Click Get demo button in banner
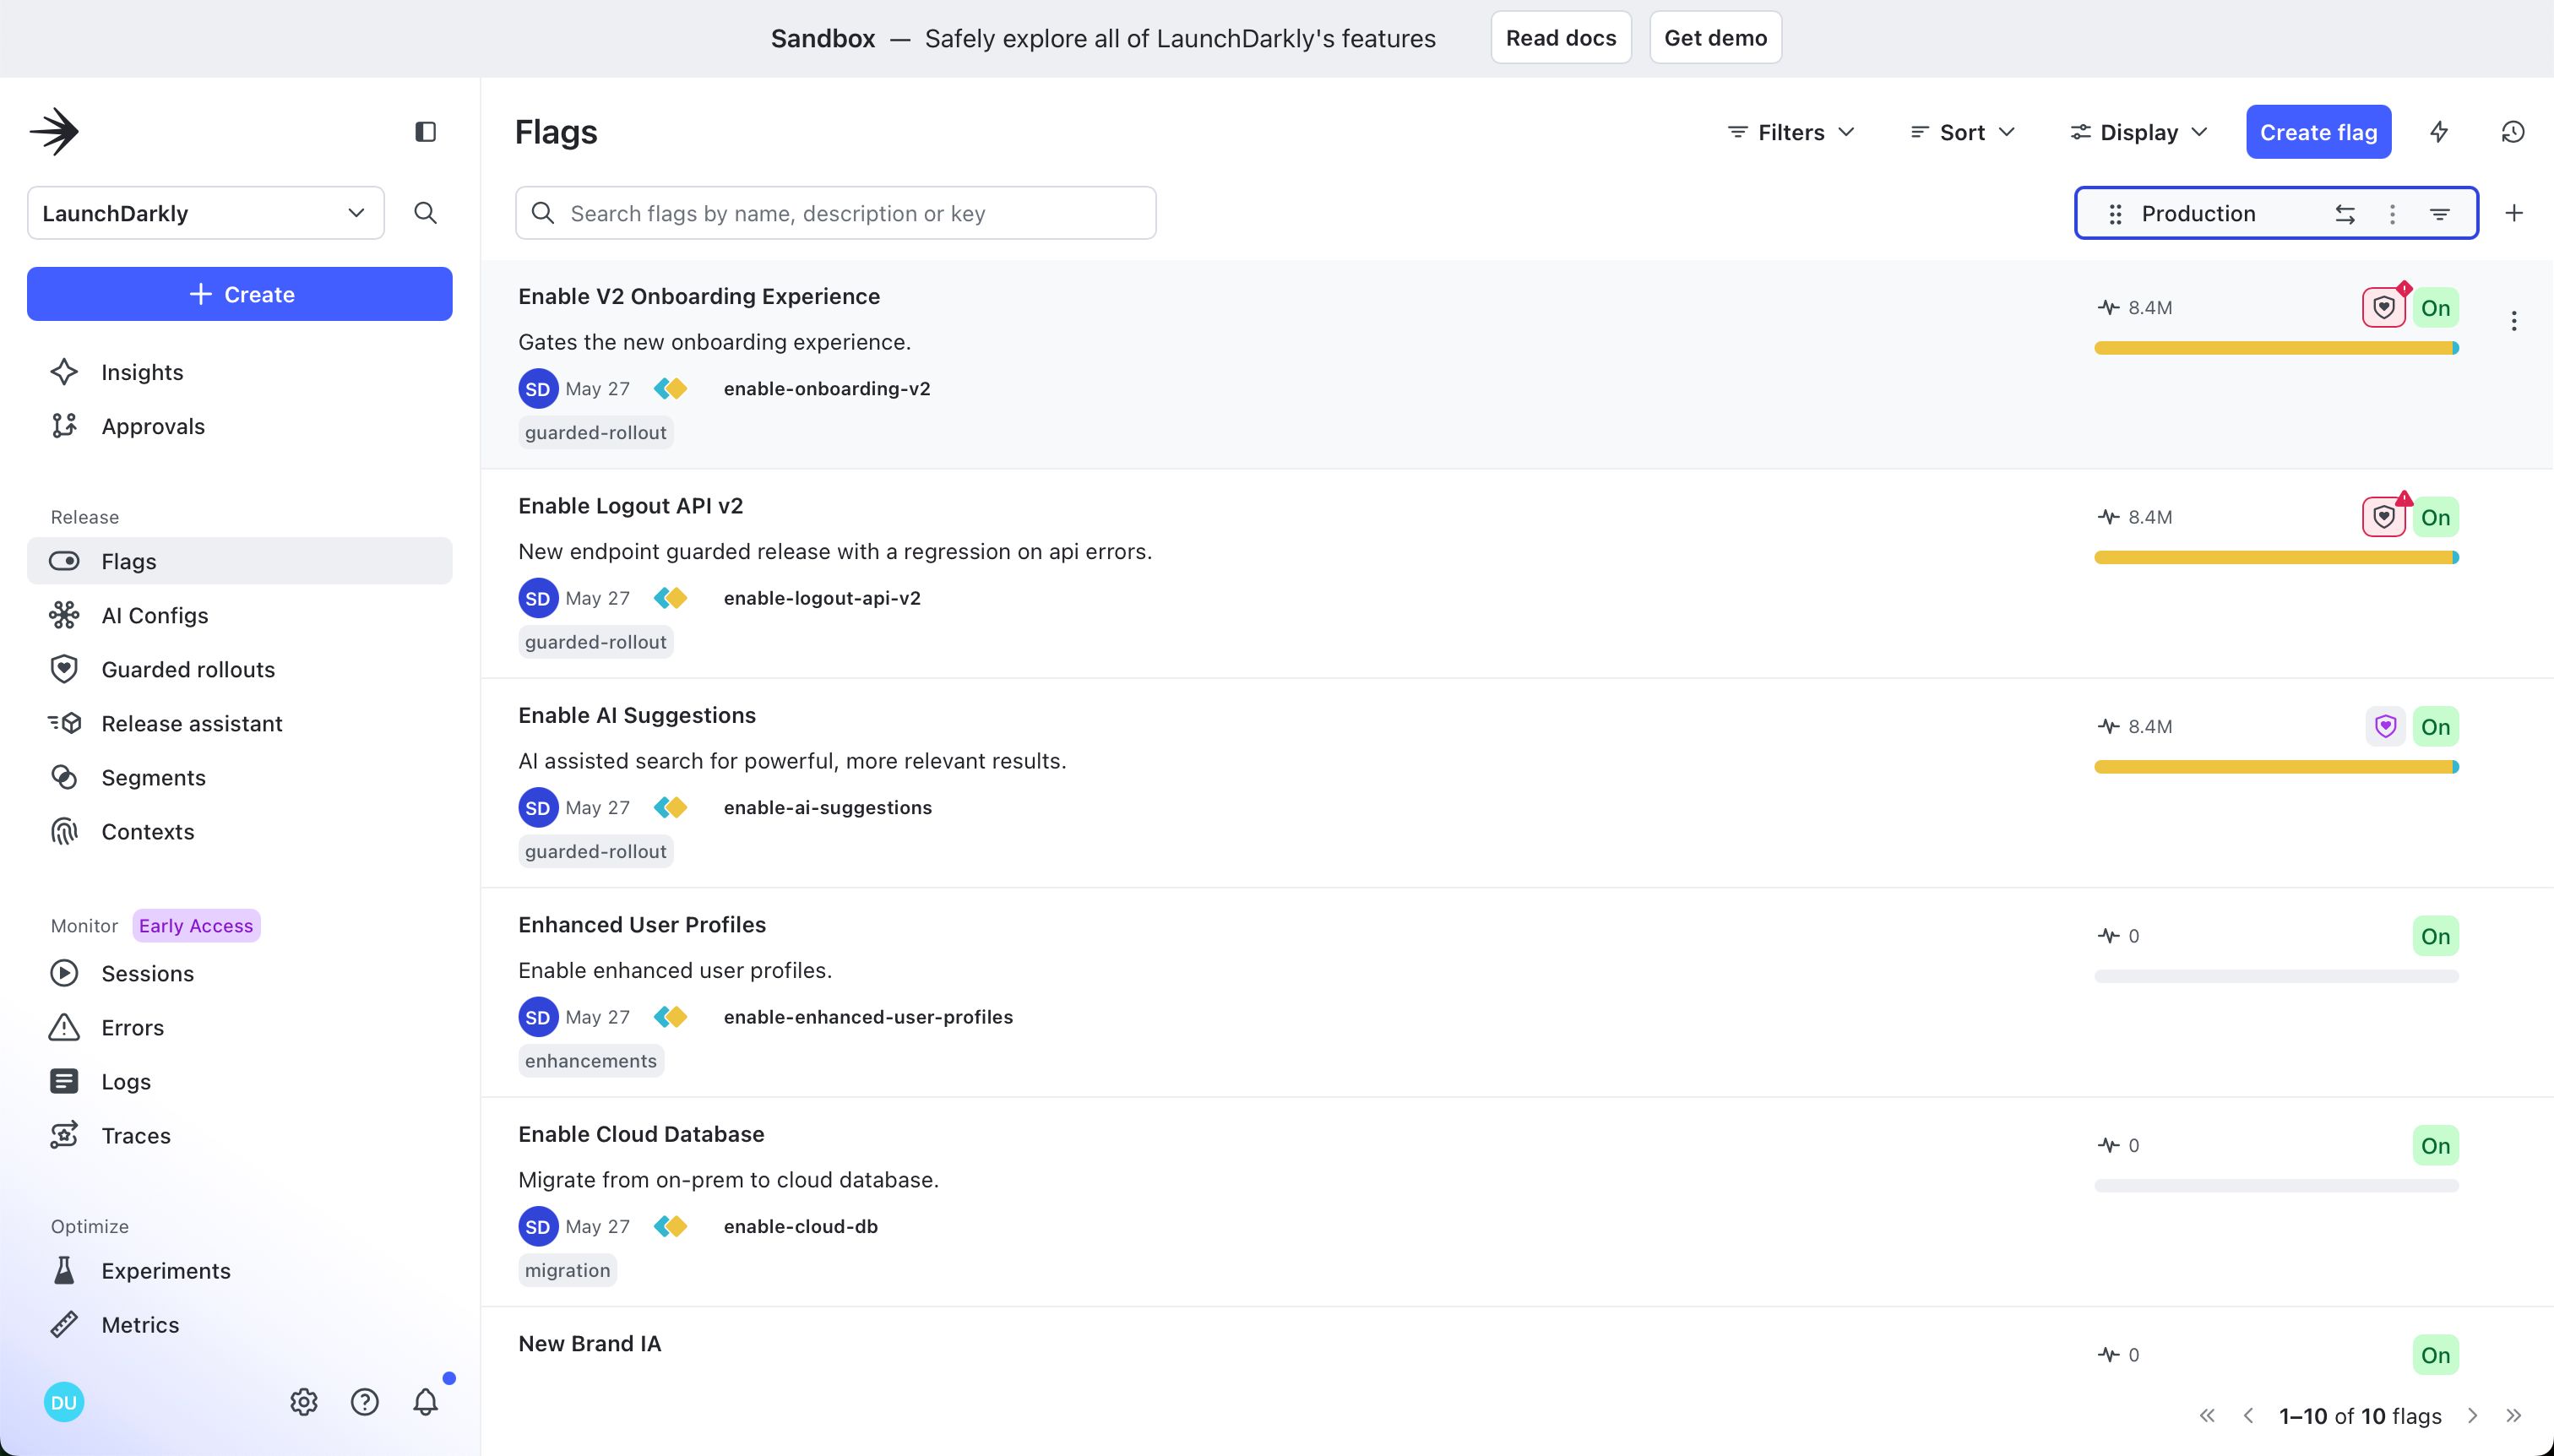The width and height of the screenshot is (2554, 1456). pos(1715,38)
